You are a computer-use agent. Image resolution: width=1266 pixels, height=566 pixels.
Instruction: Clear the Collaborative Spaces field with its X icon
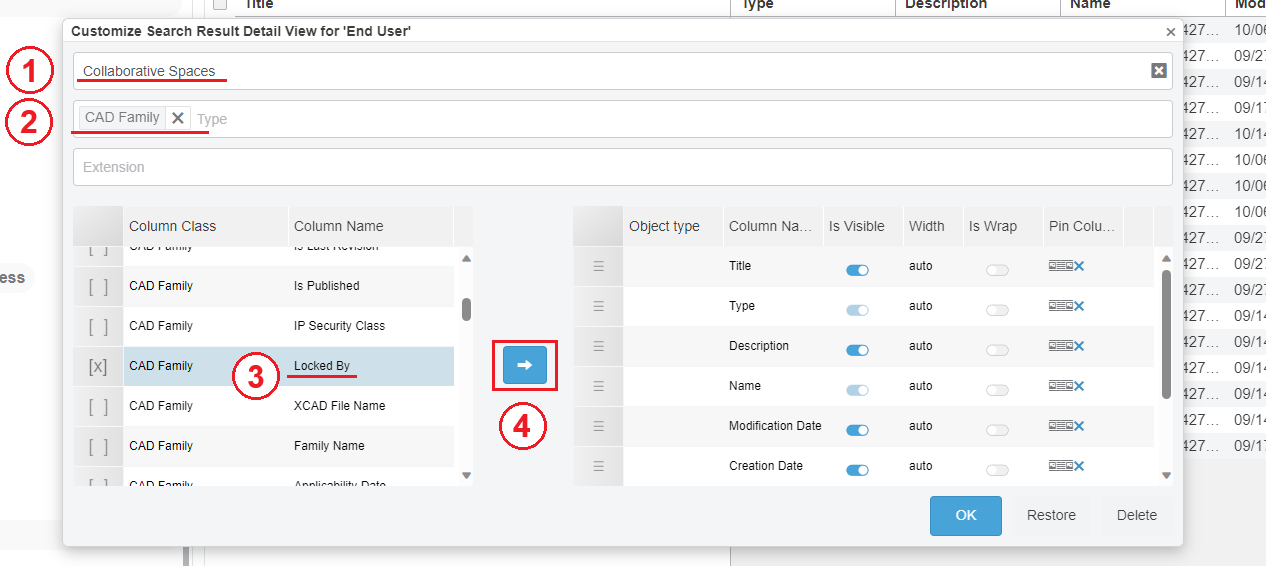click(x=1158, y=70)
